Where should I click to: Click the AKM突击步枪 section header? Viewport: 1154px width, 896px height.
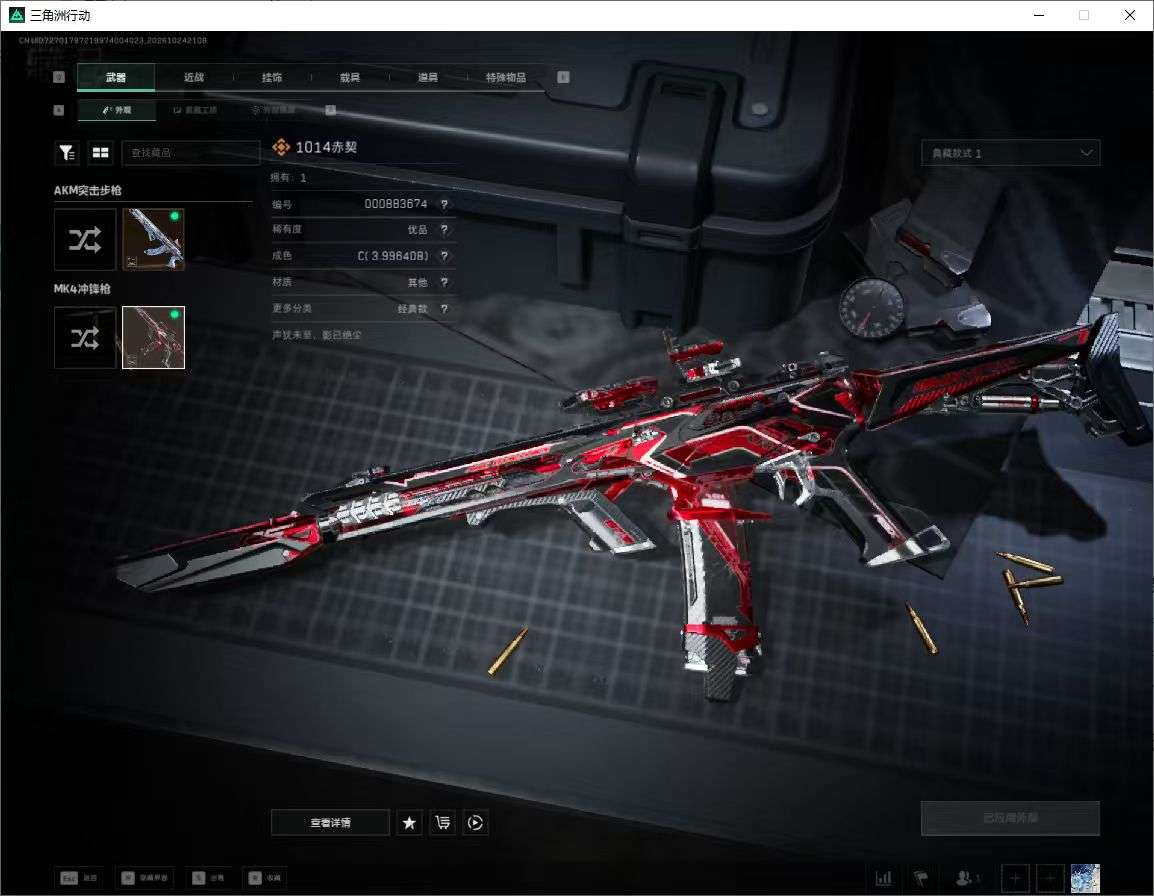pyautogui.click(x=88, y=191)
